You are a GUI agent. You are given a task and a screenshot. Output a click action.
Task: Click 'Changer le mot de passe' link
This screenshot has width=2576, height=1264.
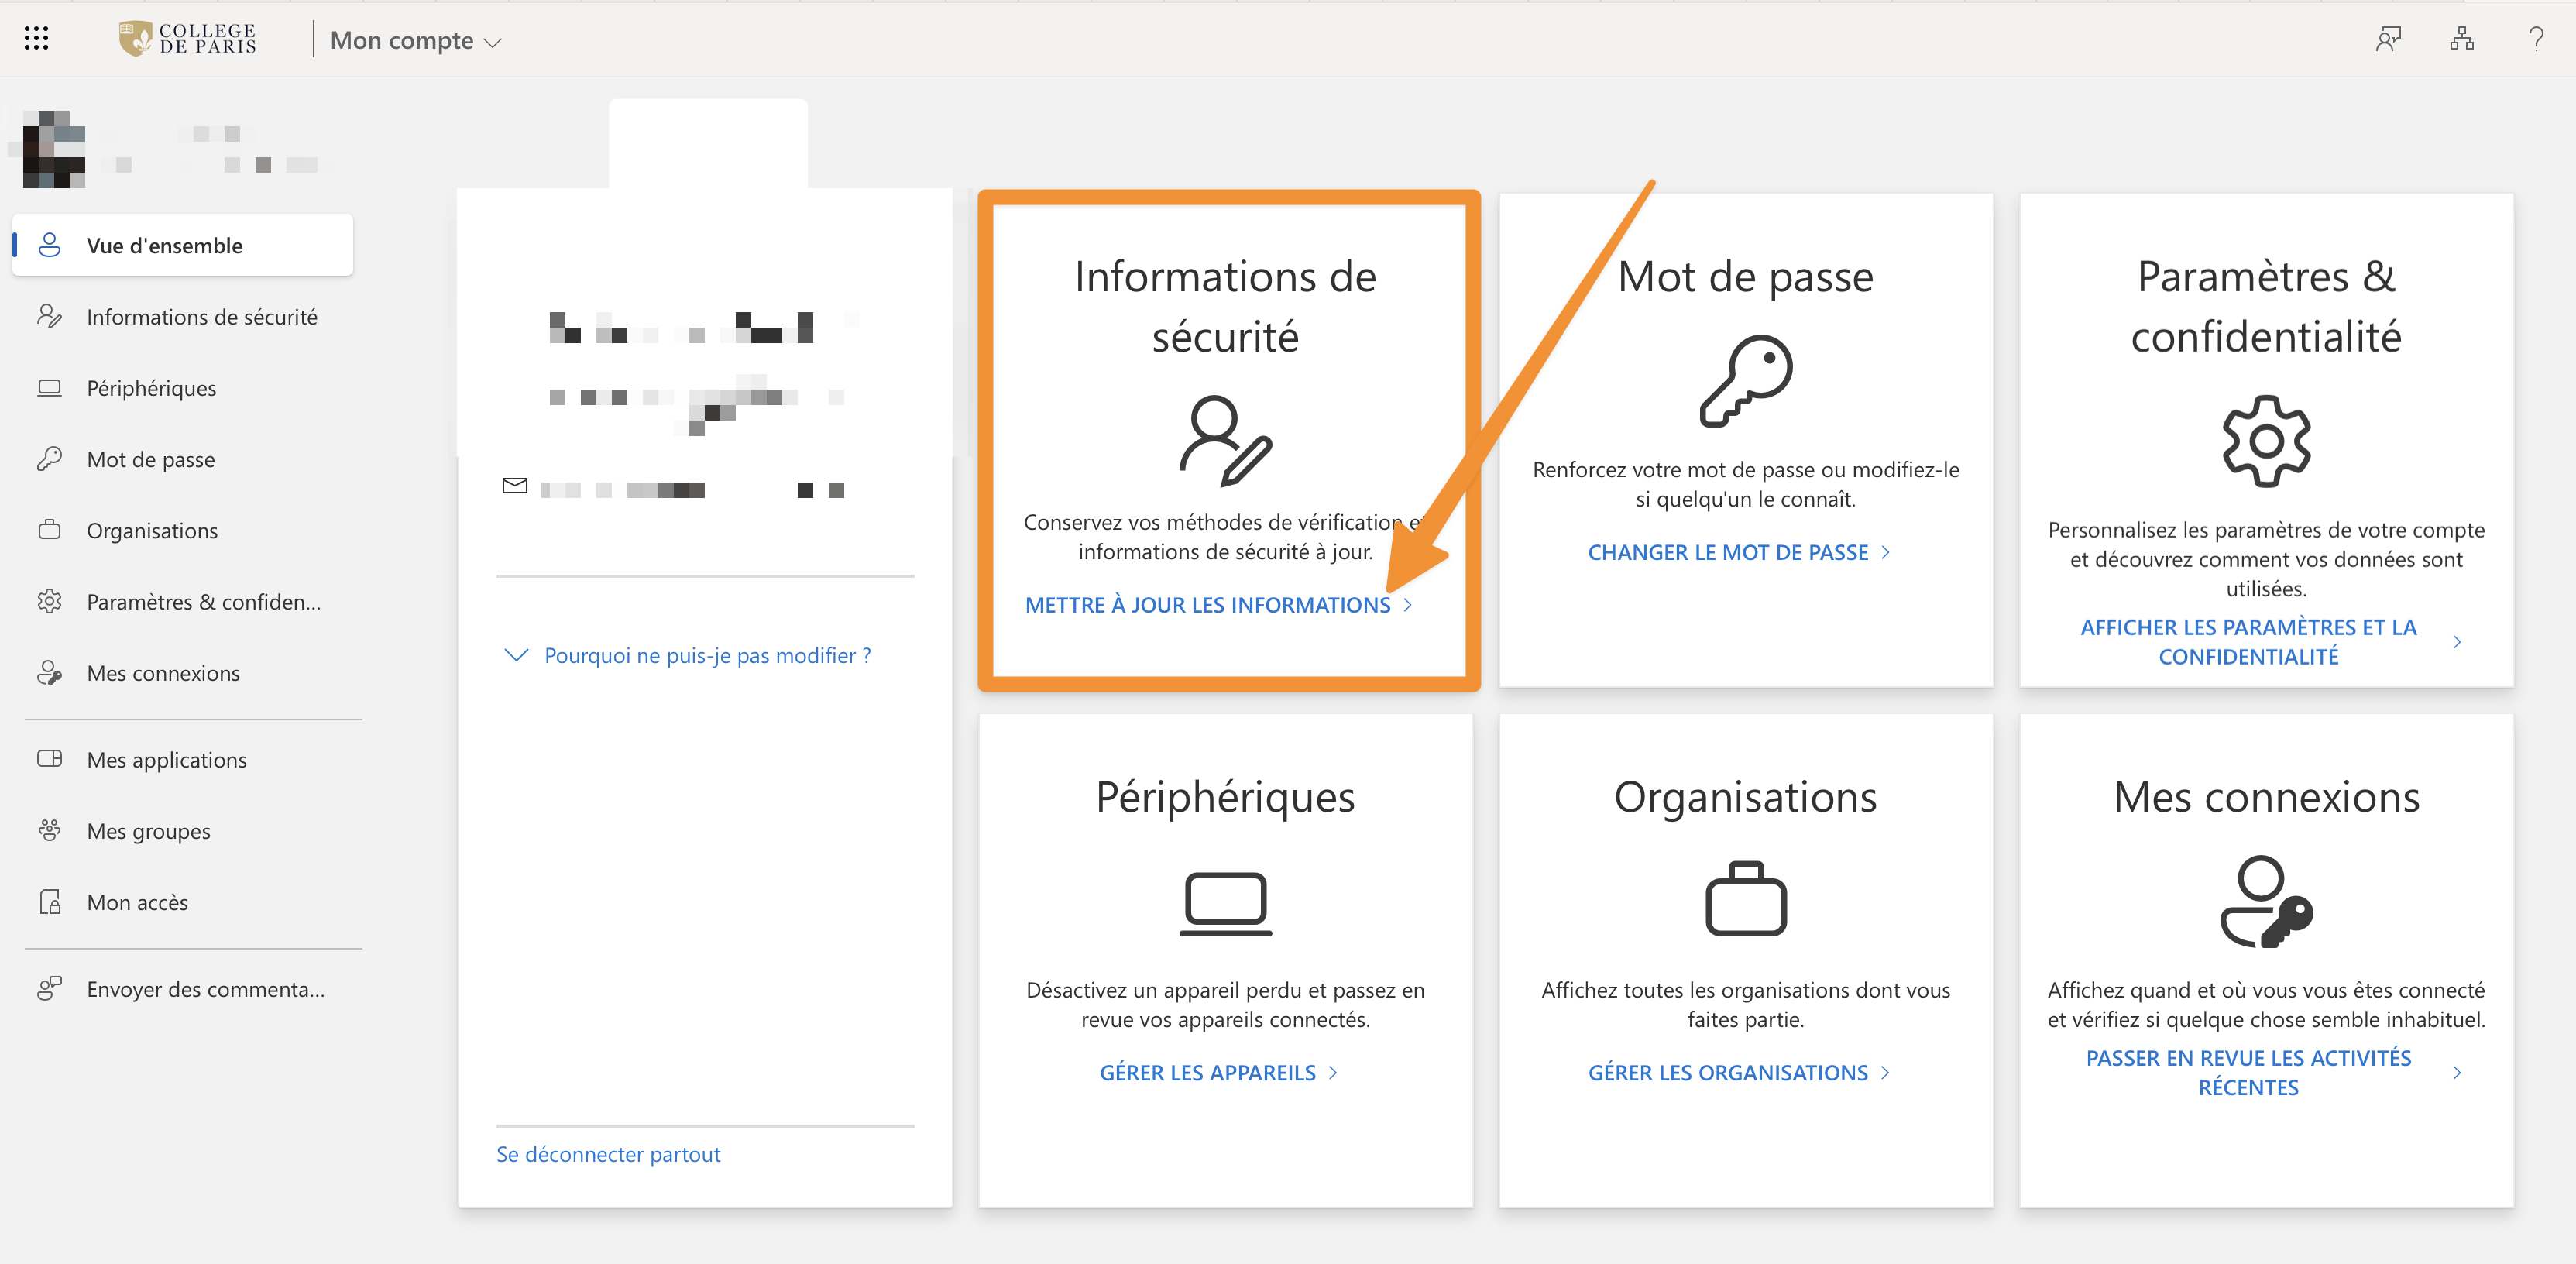1727,552
